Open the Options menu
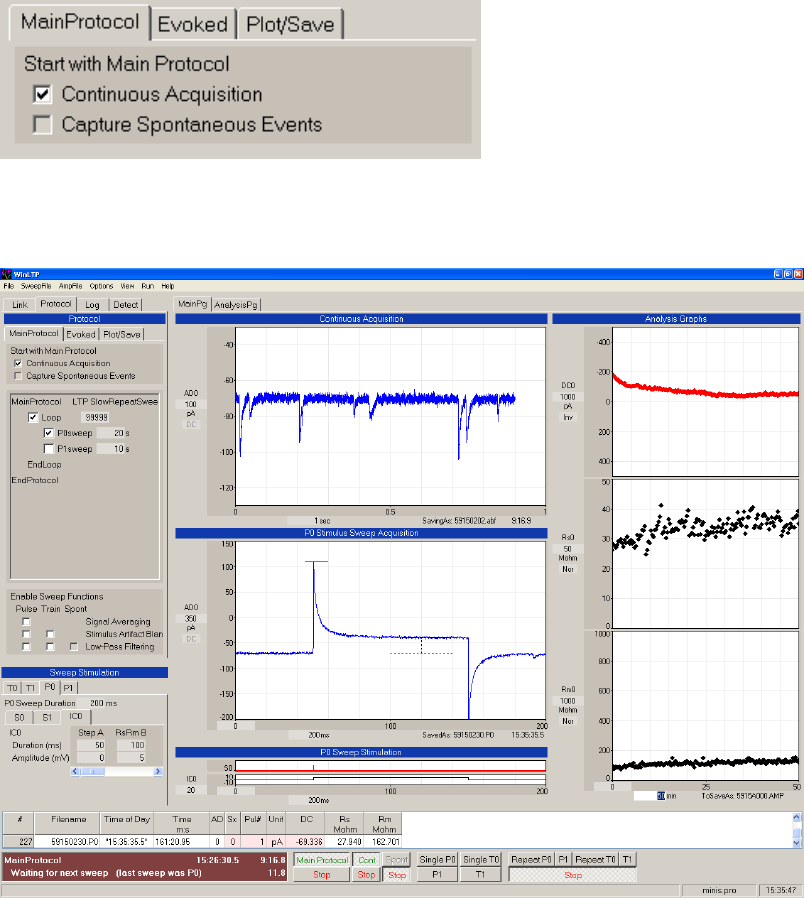Screen dimensions: 804x898 coord(102,286)
